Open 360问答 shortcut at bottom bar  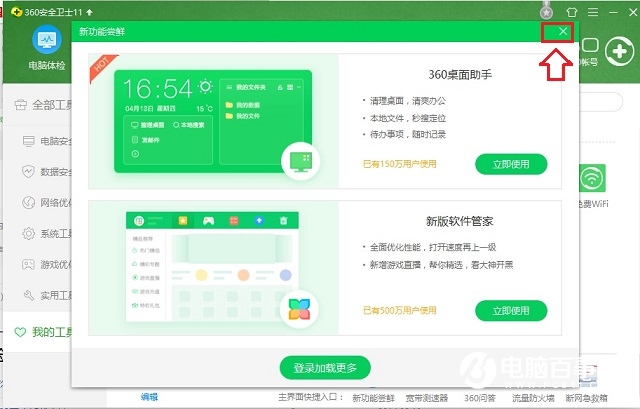(x=480, y=398)
